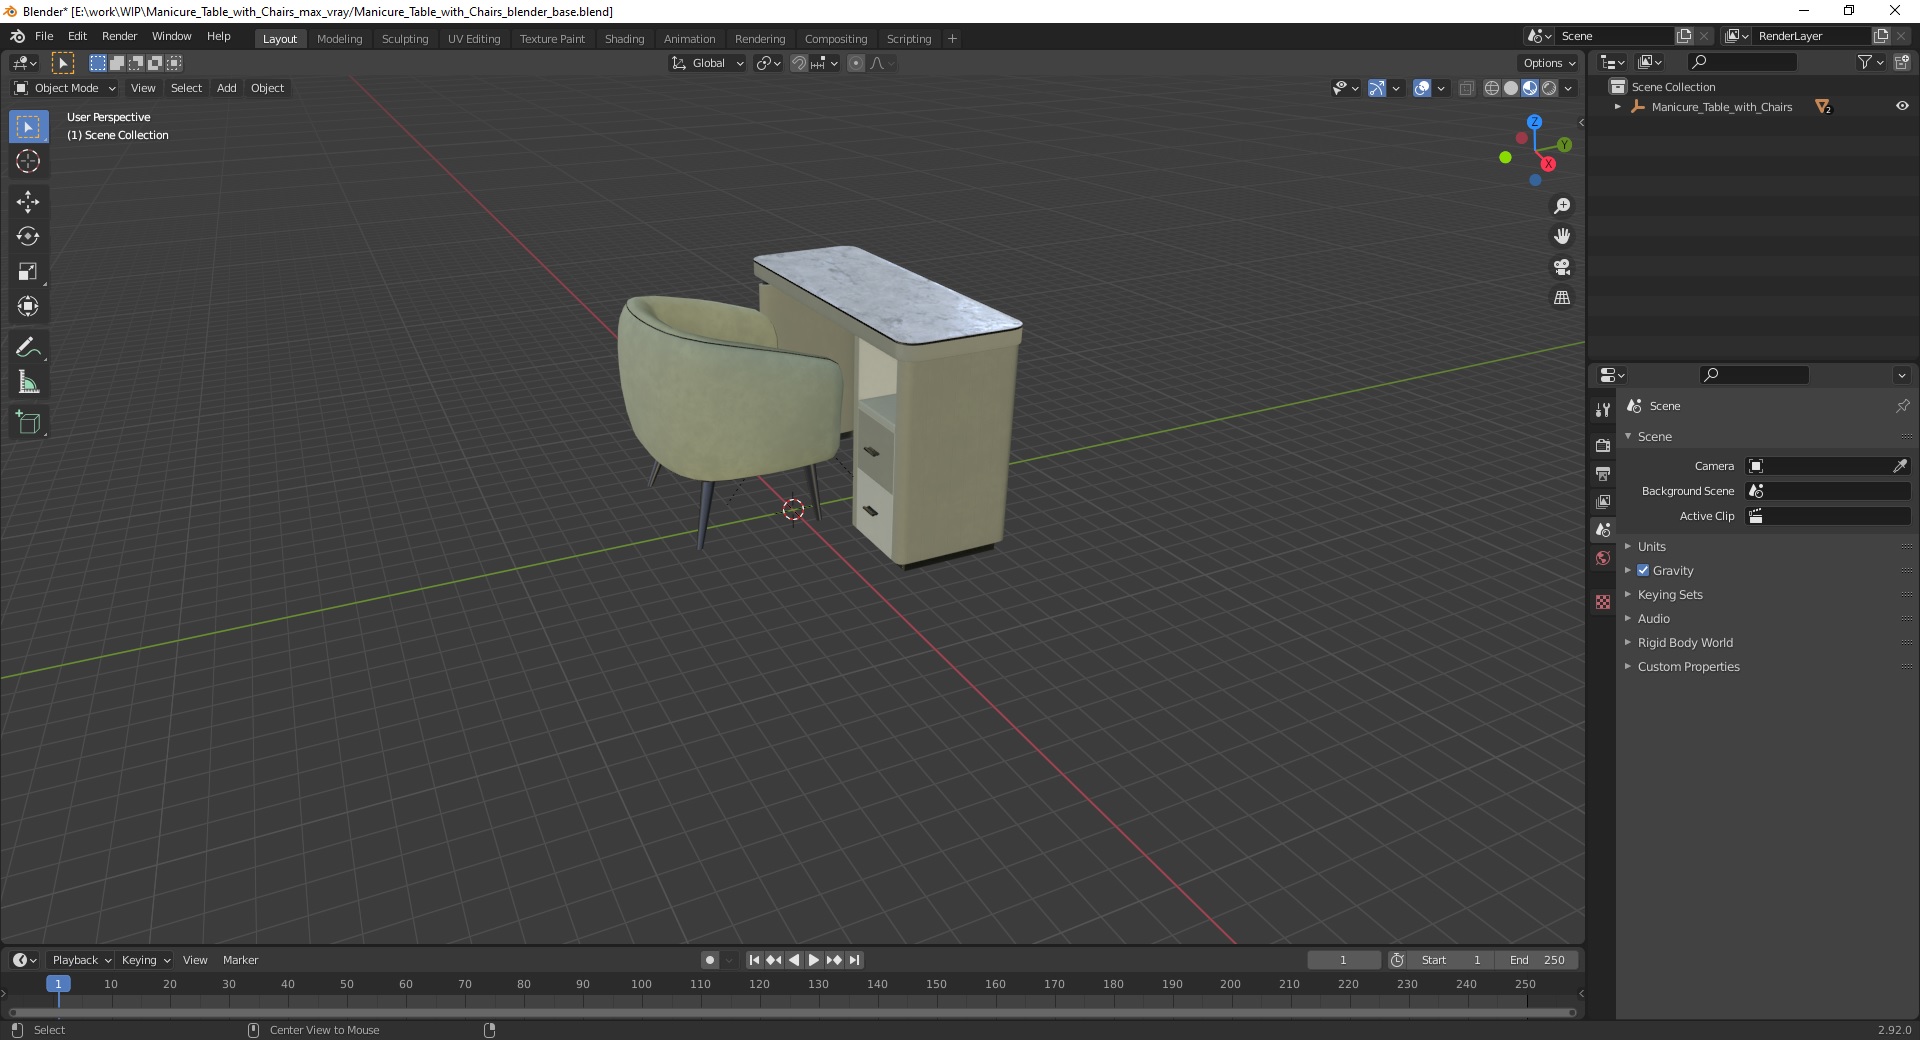Open the Output properties tab
This screenshot has height=1040, width=1920.
pos(1603,473)
